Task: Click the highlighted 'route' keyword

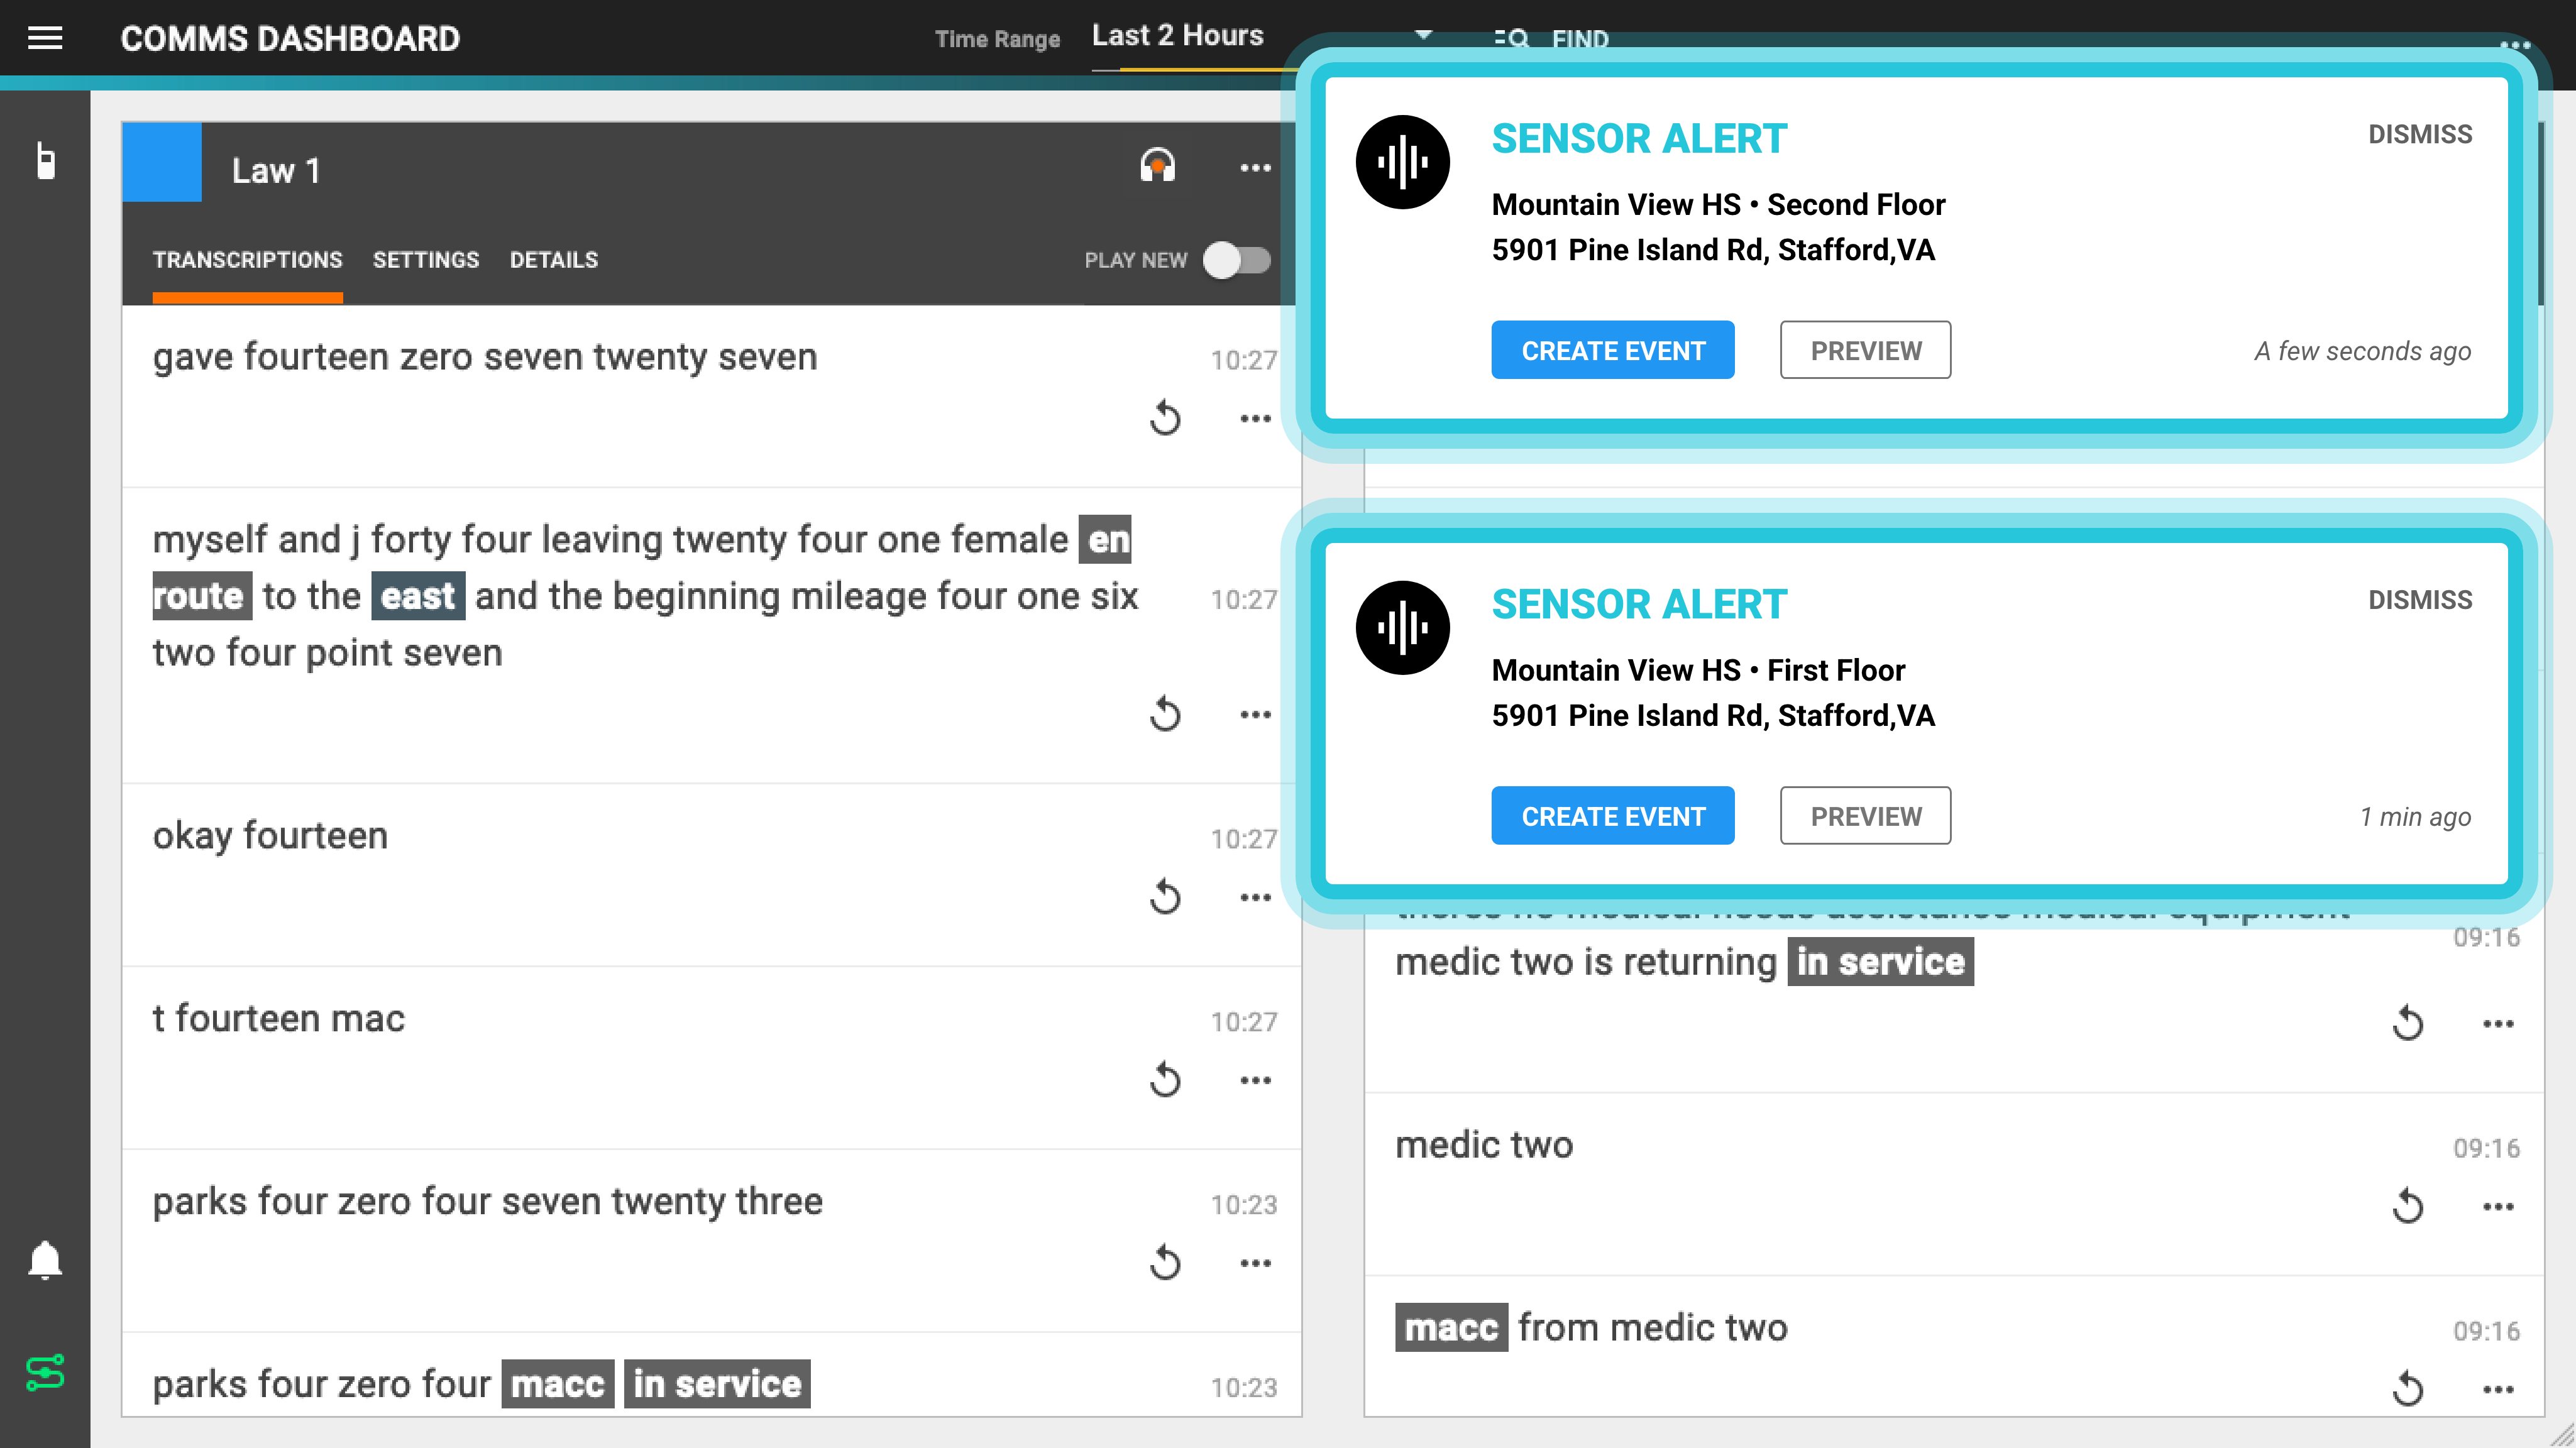Action: click(x=202, y=596)
